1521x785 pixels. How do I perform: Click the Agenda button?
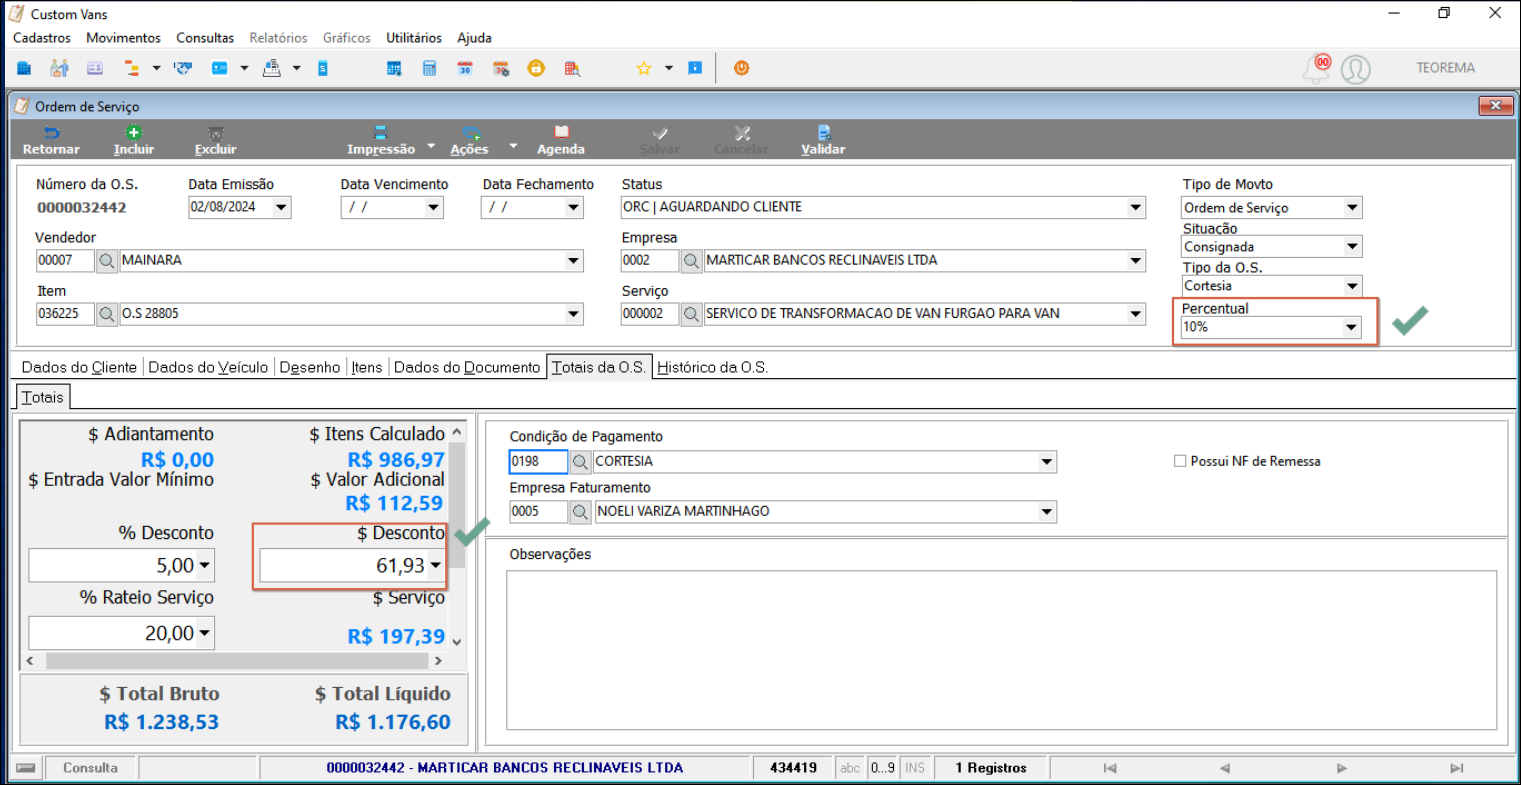(561, 141)
